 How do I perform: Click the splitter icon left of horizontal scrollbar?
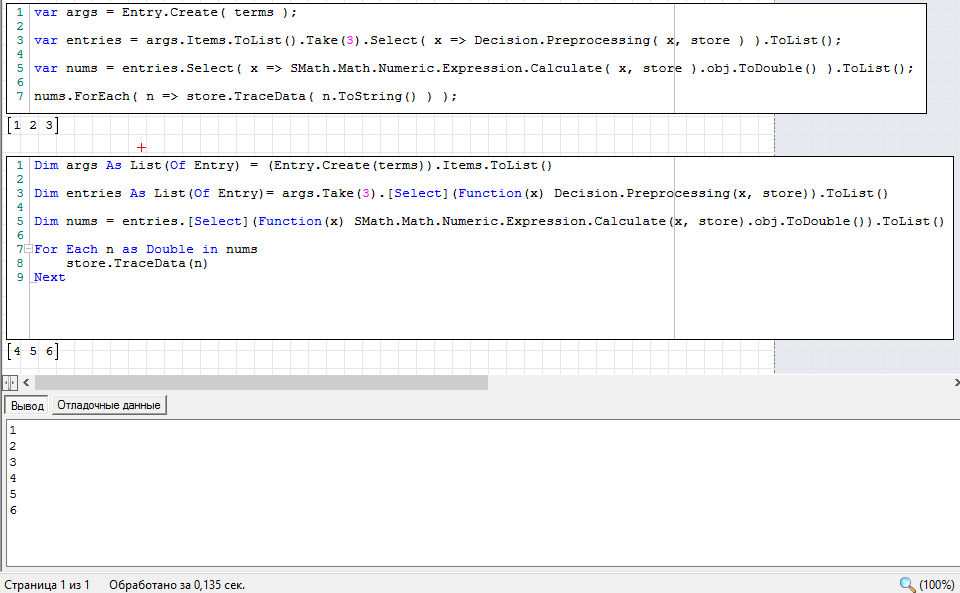[x=9, y=382]
